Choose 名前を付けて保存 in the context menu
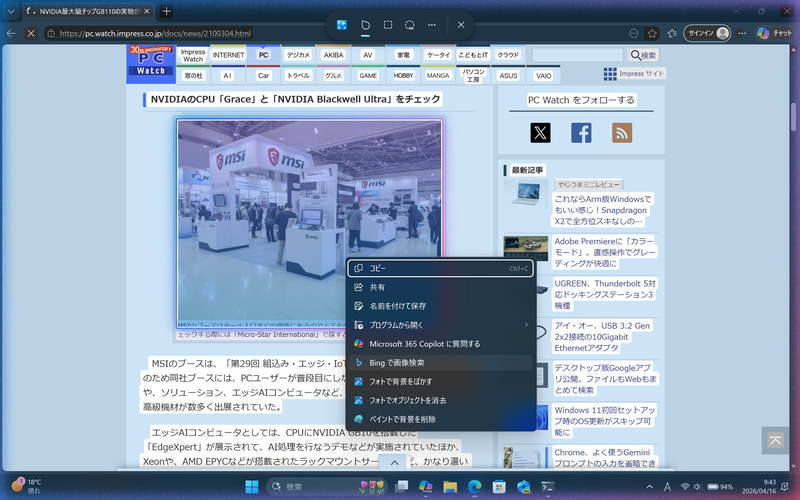 click(441, 306)
